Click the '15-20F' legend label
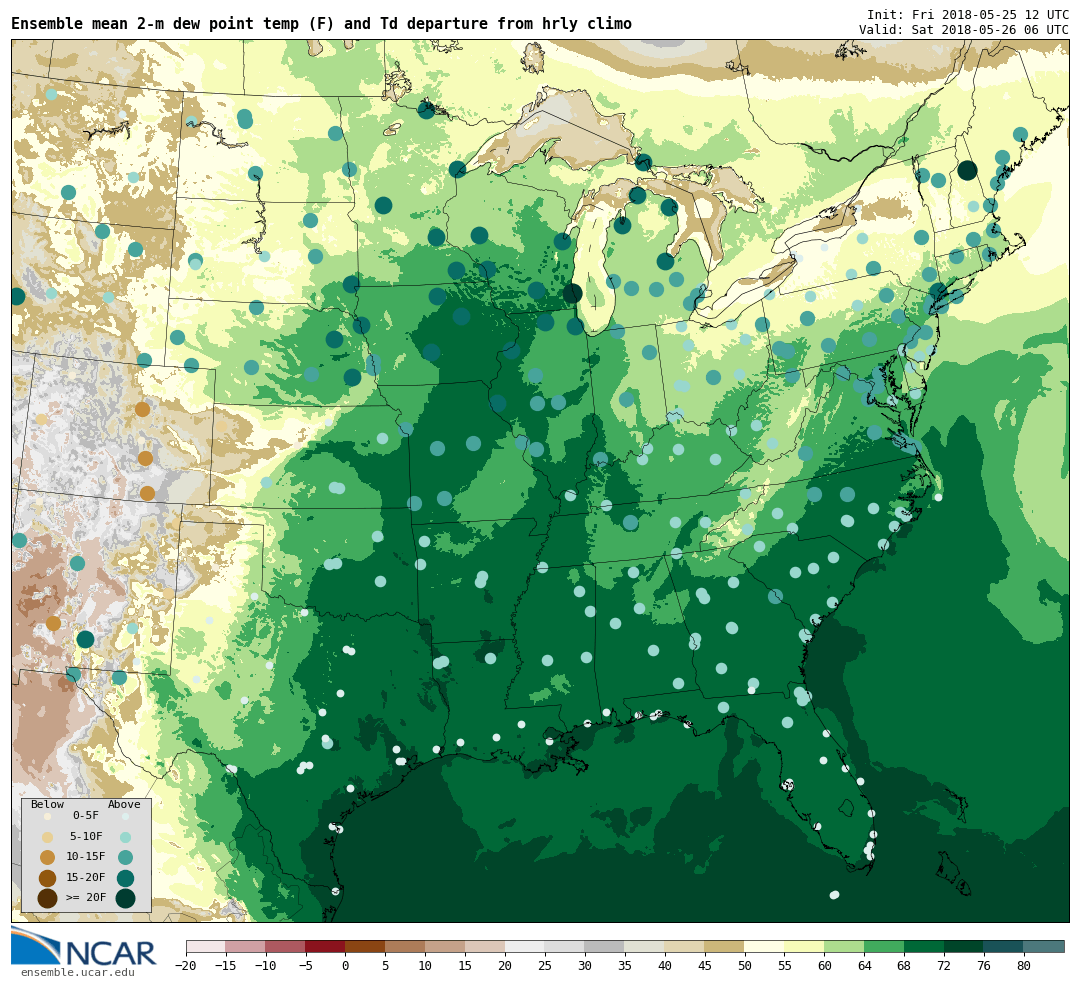 [x=86, y=878]
